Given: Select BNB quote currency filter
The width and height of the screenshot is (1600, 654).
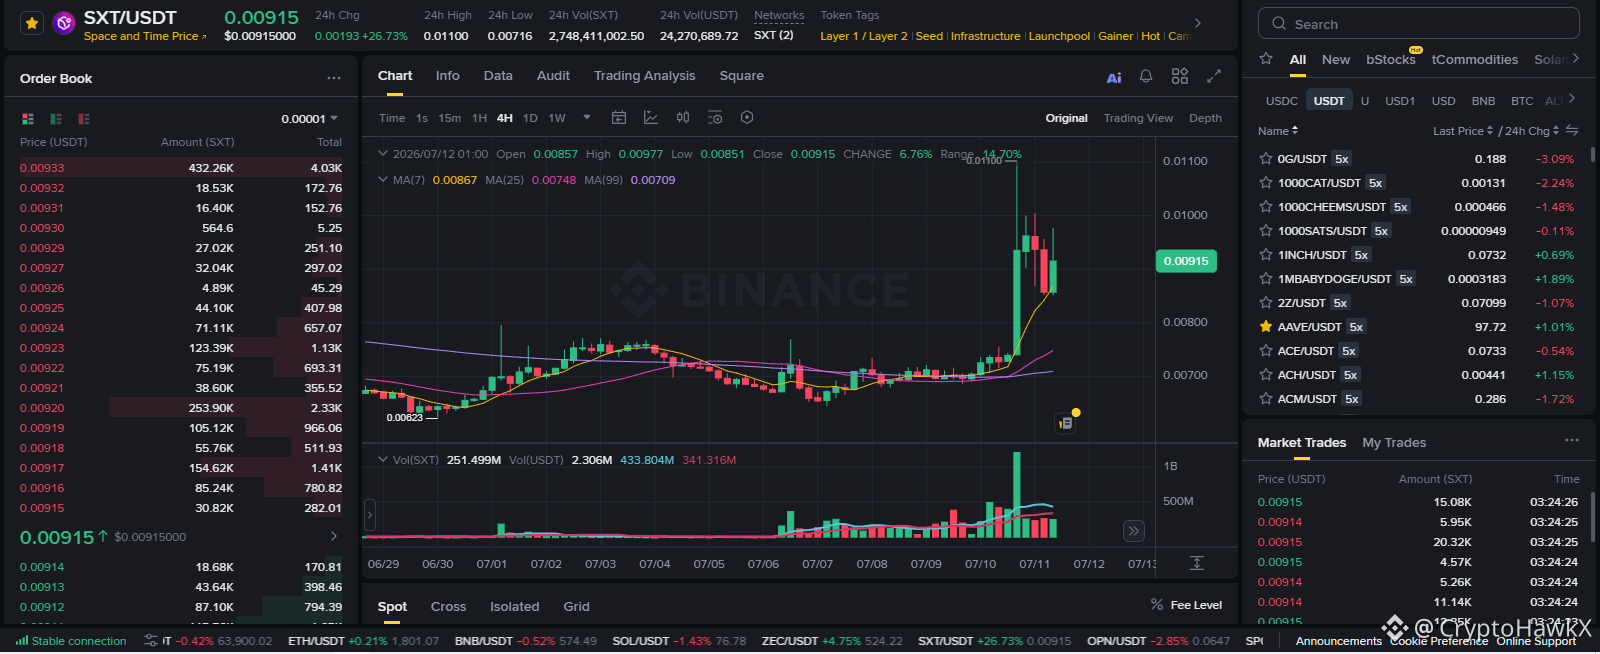Looking at the screenshot, I should click(1483, 101).
